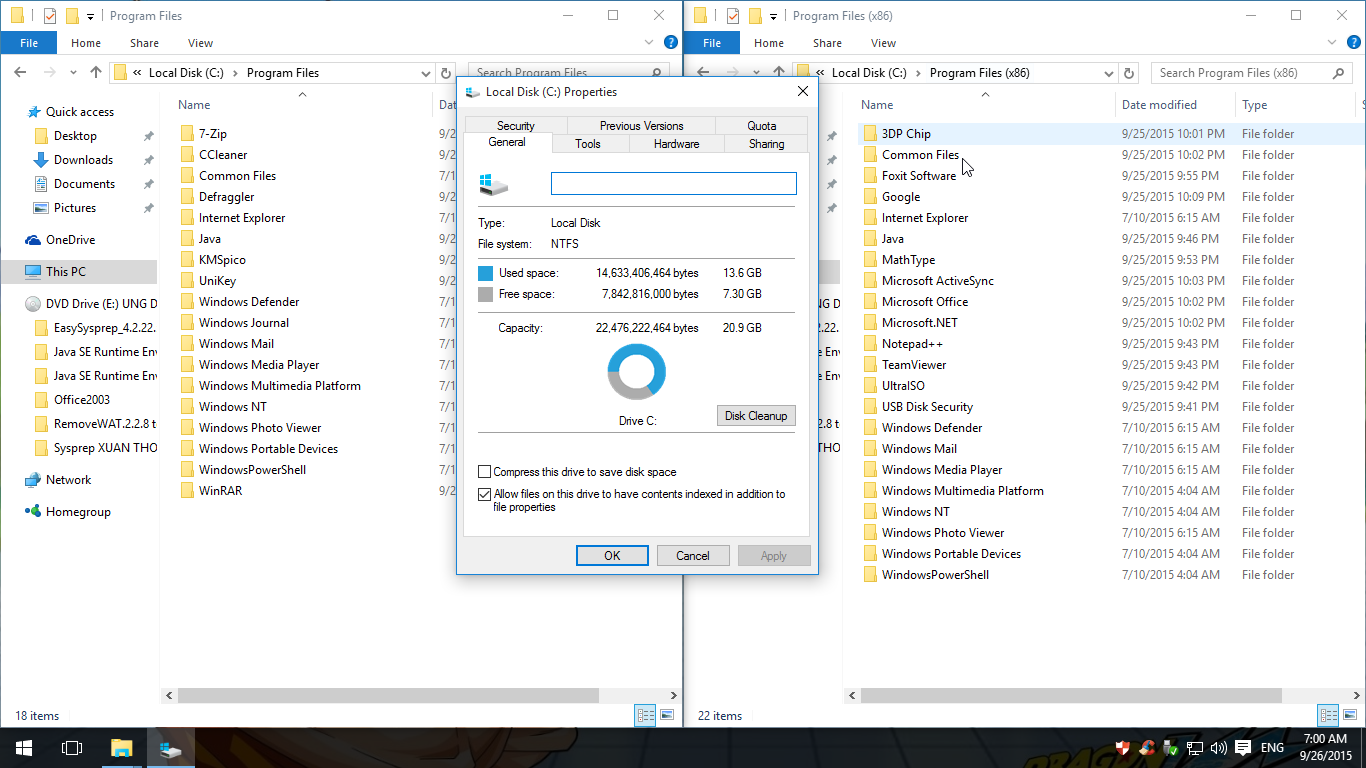Screen dimensions: 1366x768
Task: Click Refresh icon in left Program Files window
Action: point(447,73)
